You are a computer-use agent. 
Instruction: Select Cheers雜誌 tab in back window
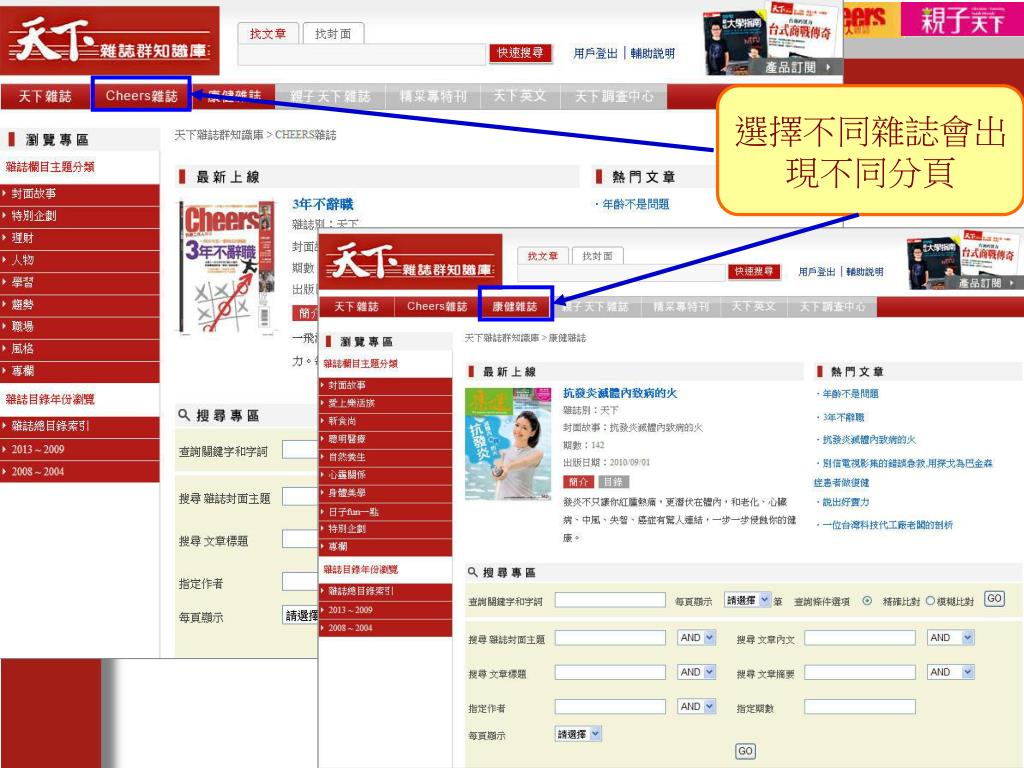[141, 95]
